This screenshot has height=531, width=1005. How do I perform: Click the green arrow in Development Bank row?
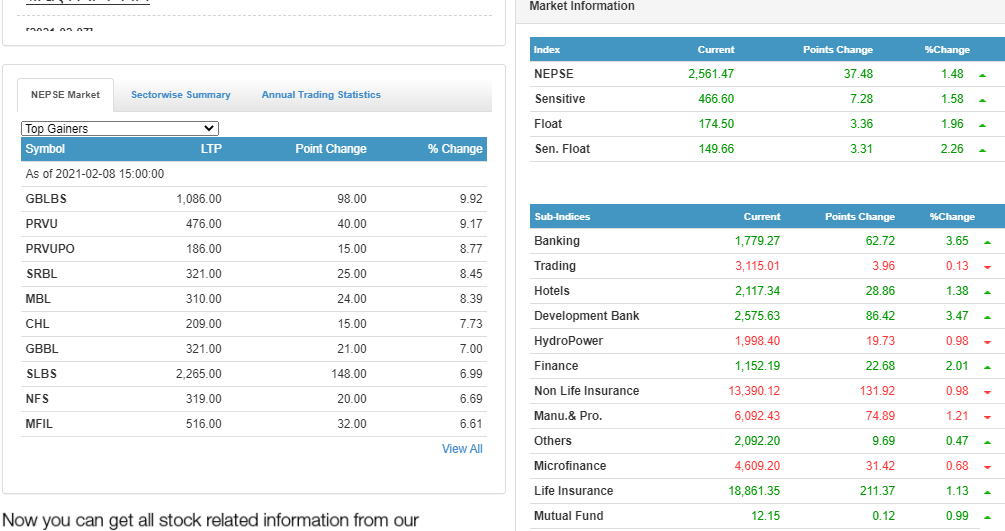[988, 317]
